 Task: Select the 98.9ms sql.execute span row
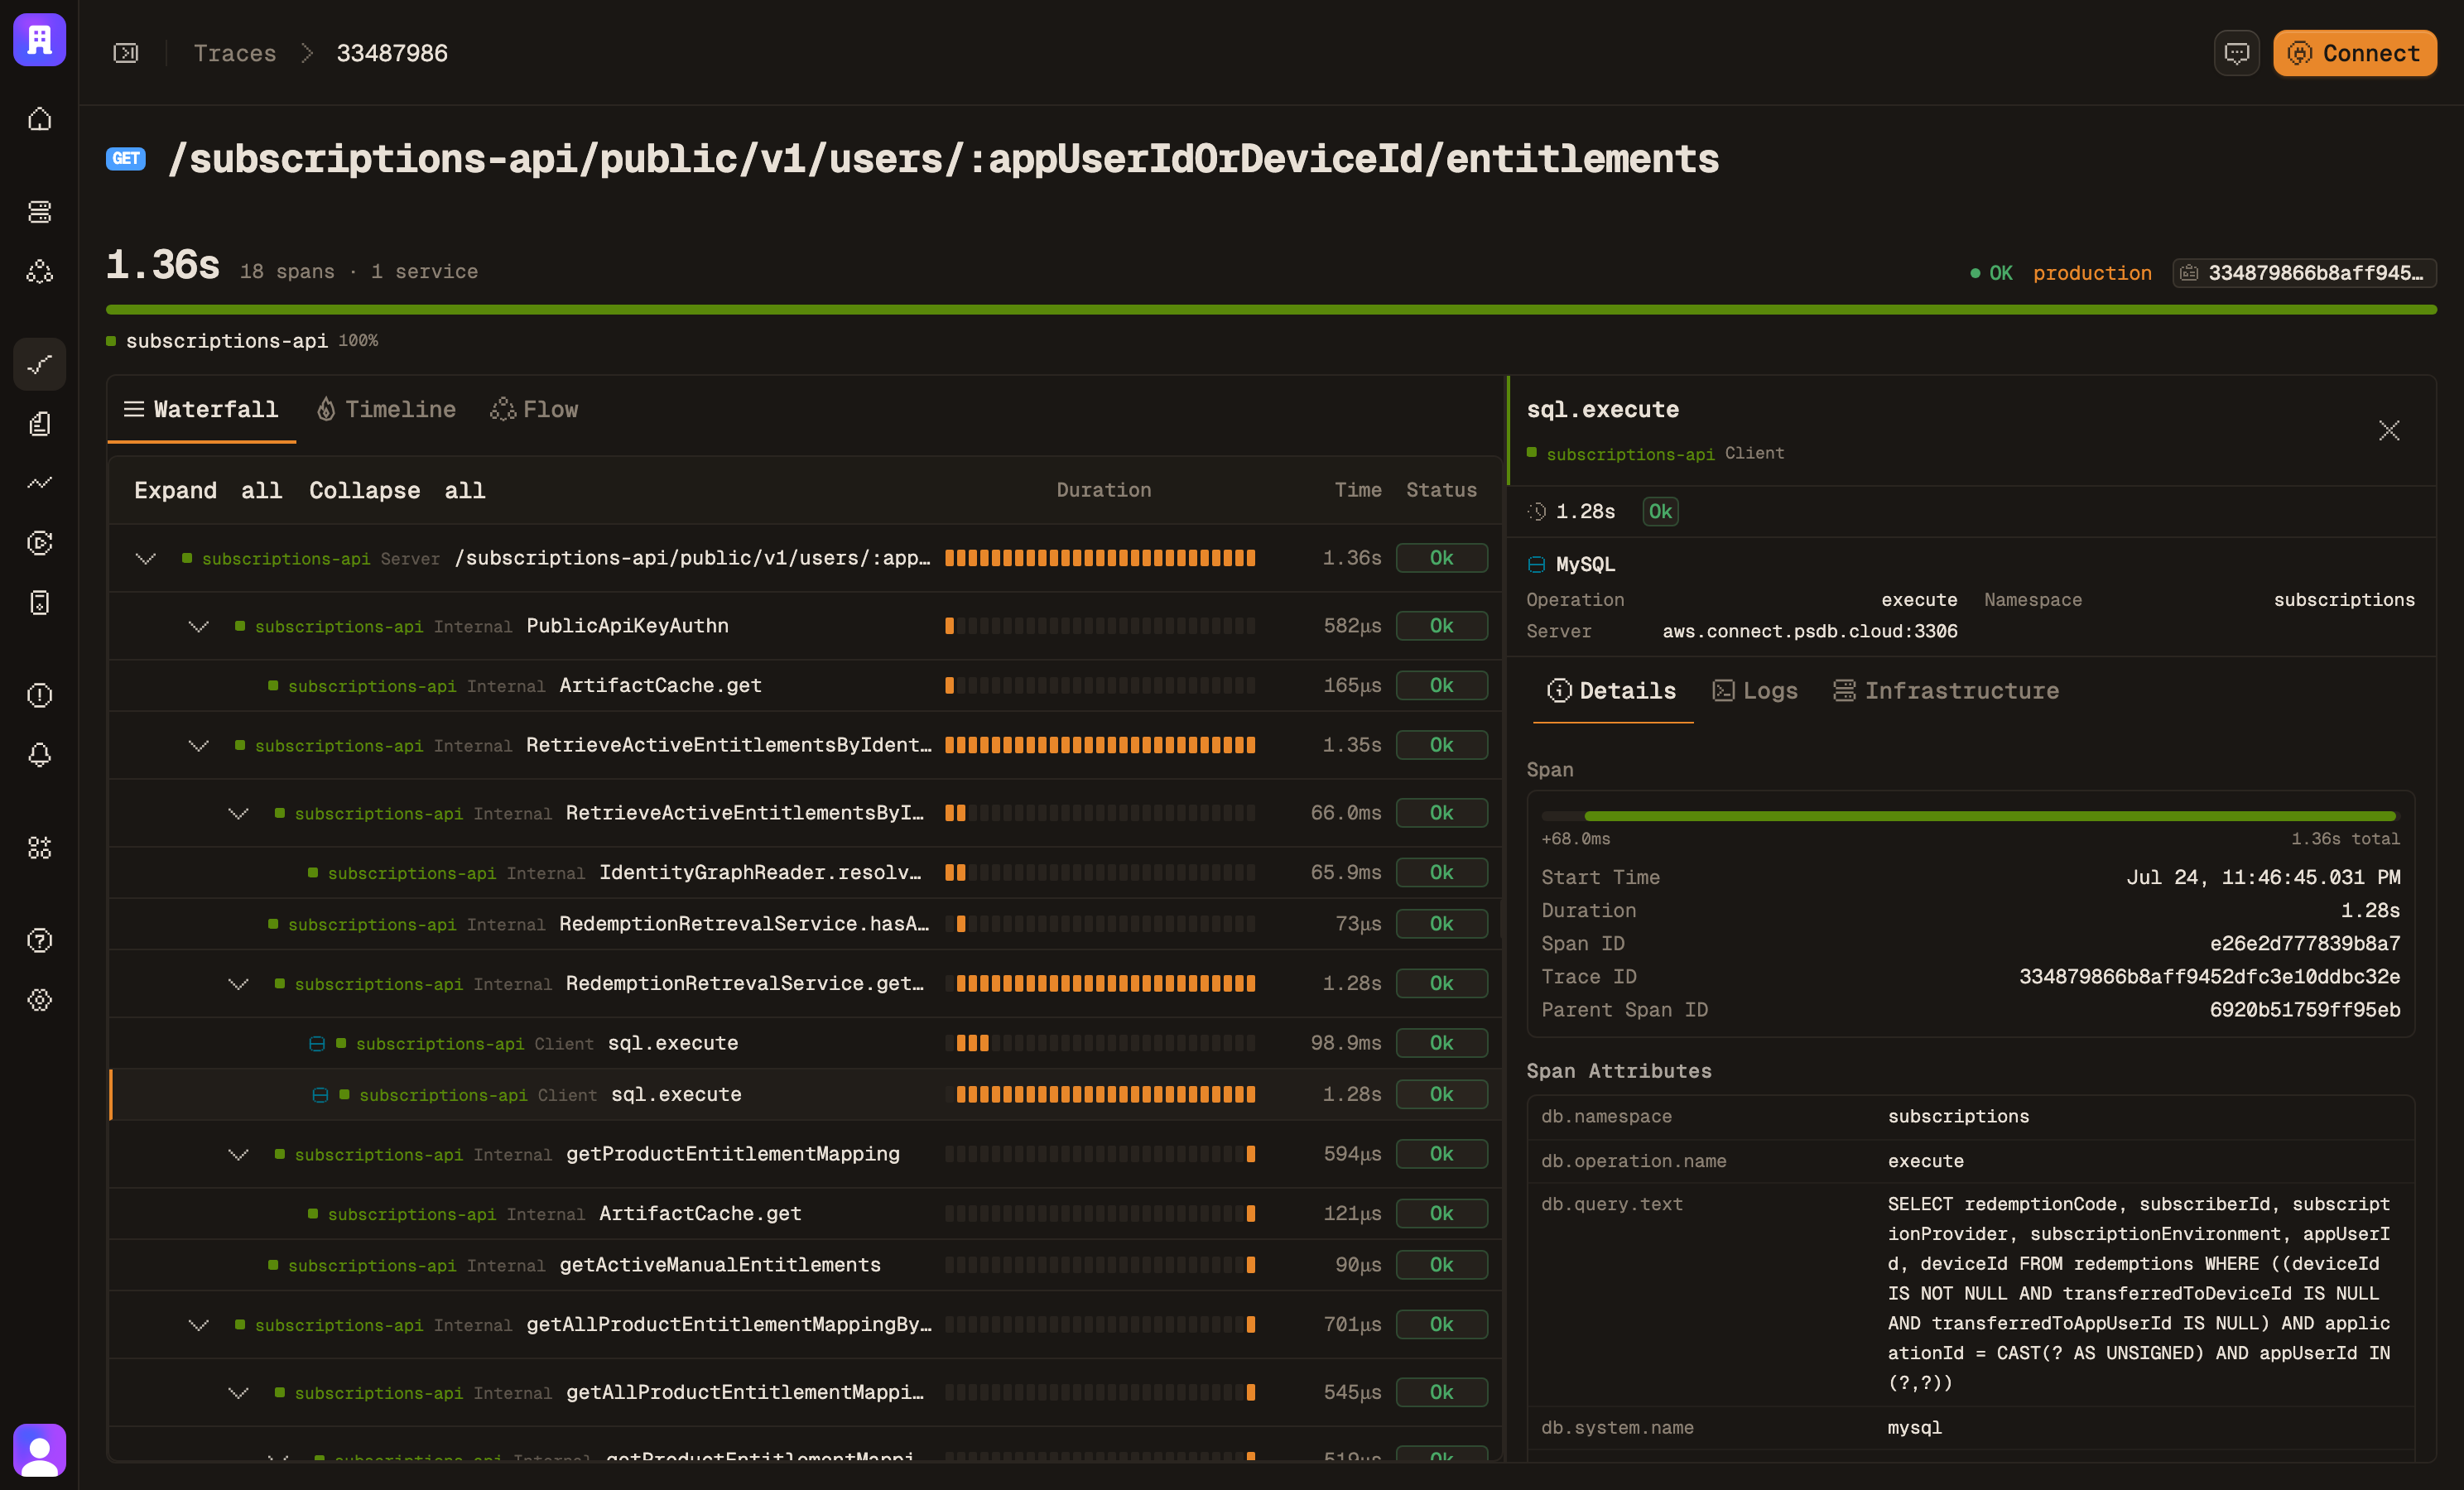804,1043
